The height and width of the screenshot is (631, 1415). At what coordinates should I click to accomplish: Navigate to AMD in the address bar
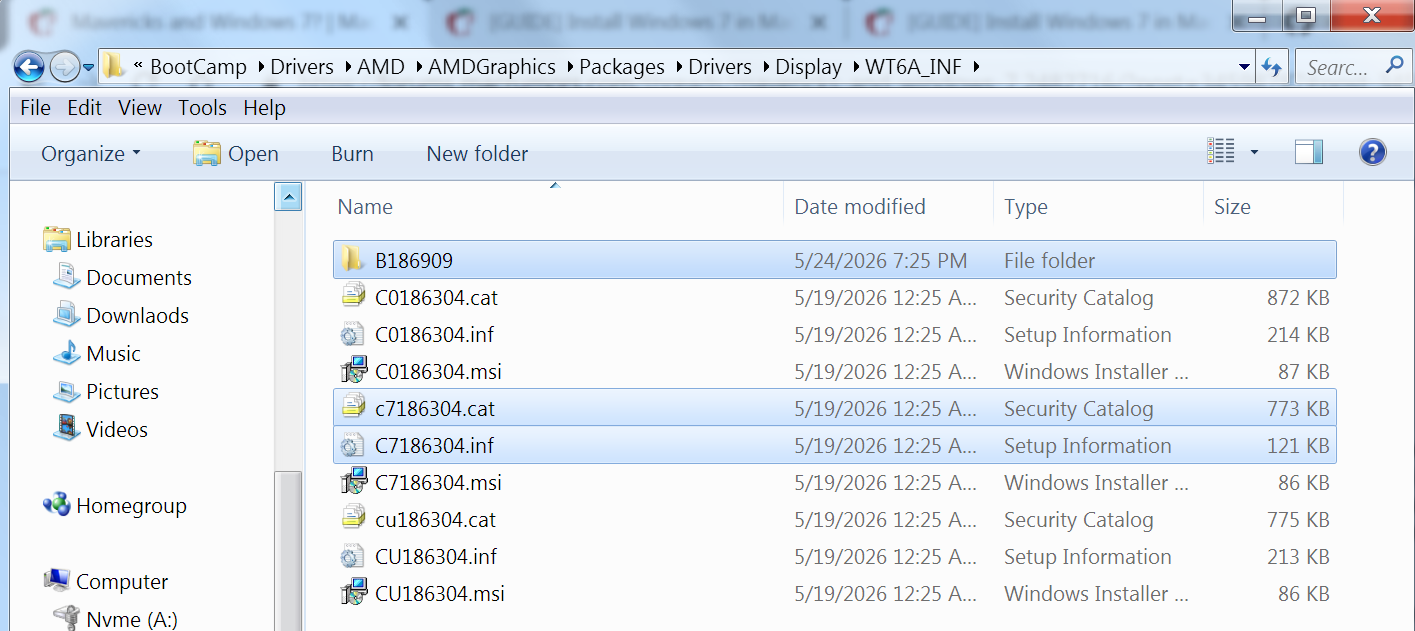pyautogui.click(x=381, y=67)
